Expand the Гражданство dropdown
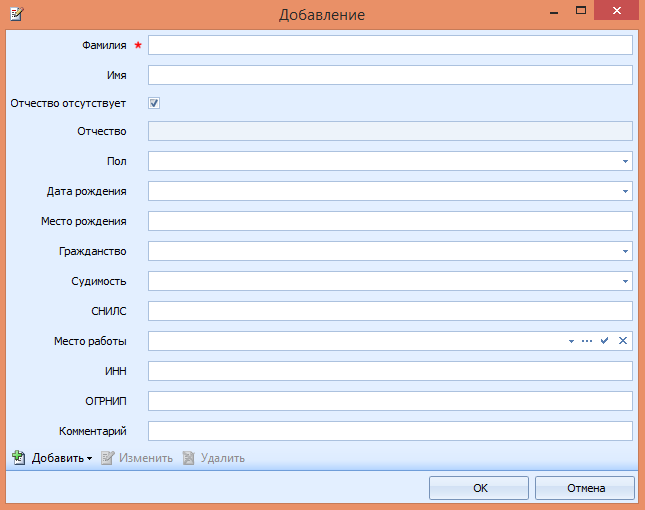This screenshot has height=510, width=645. (625, 251)
